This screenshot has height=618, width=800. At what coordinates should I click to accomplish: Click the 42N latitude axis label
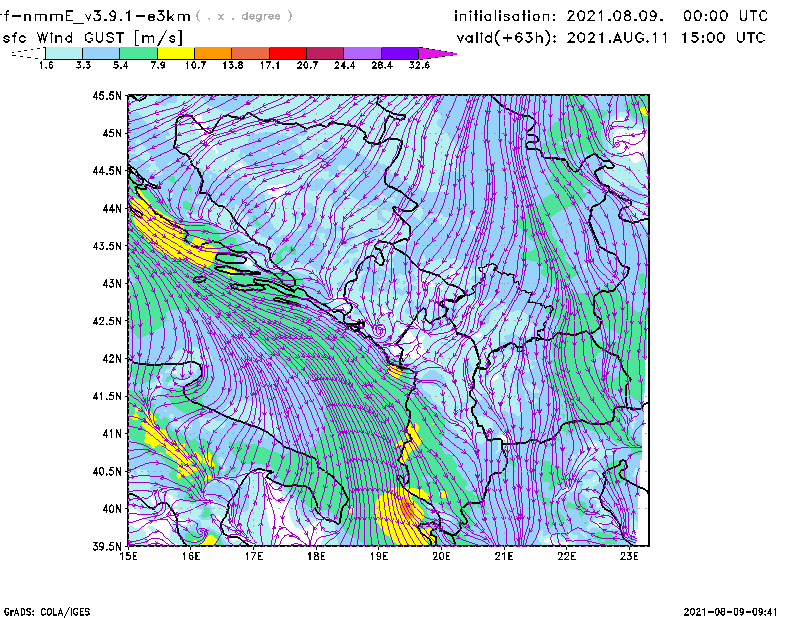tap(110, 358)
